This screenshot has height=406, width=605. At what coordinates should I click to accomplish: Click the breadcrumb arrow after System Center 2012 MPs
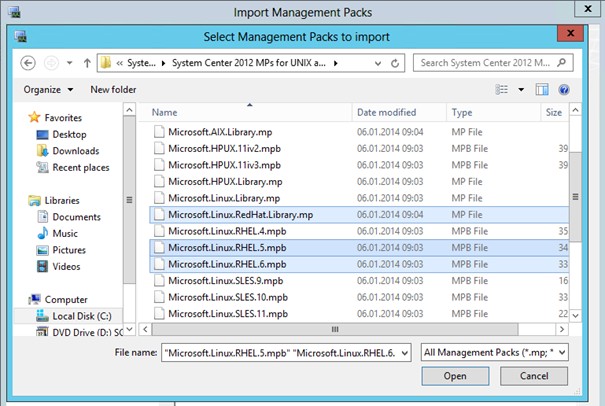[x=336, y=63]
